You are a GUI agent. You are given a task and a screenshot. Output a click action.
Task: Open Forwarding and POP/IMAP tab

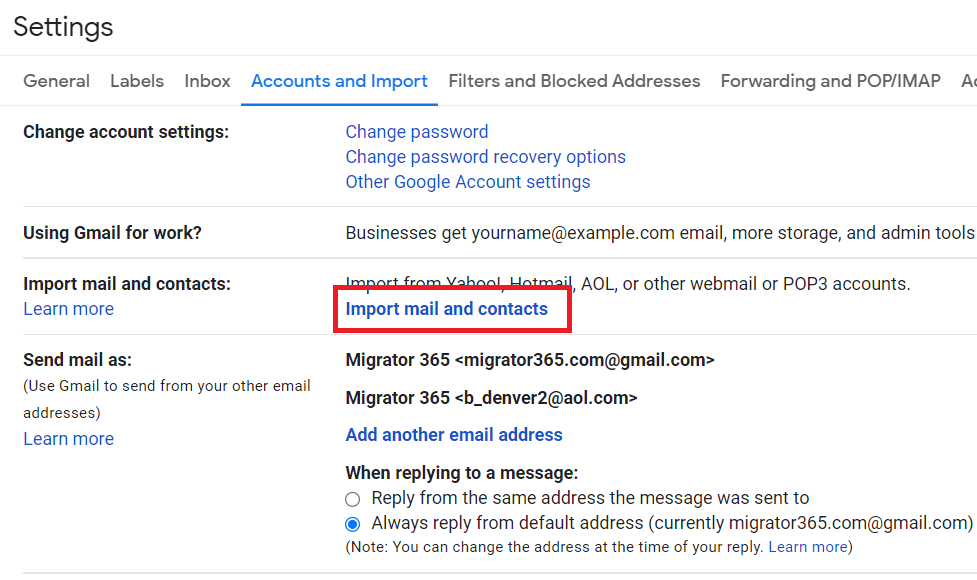click(831, 81)
